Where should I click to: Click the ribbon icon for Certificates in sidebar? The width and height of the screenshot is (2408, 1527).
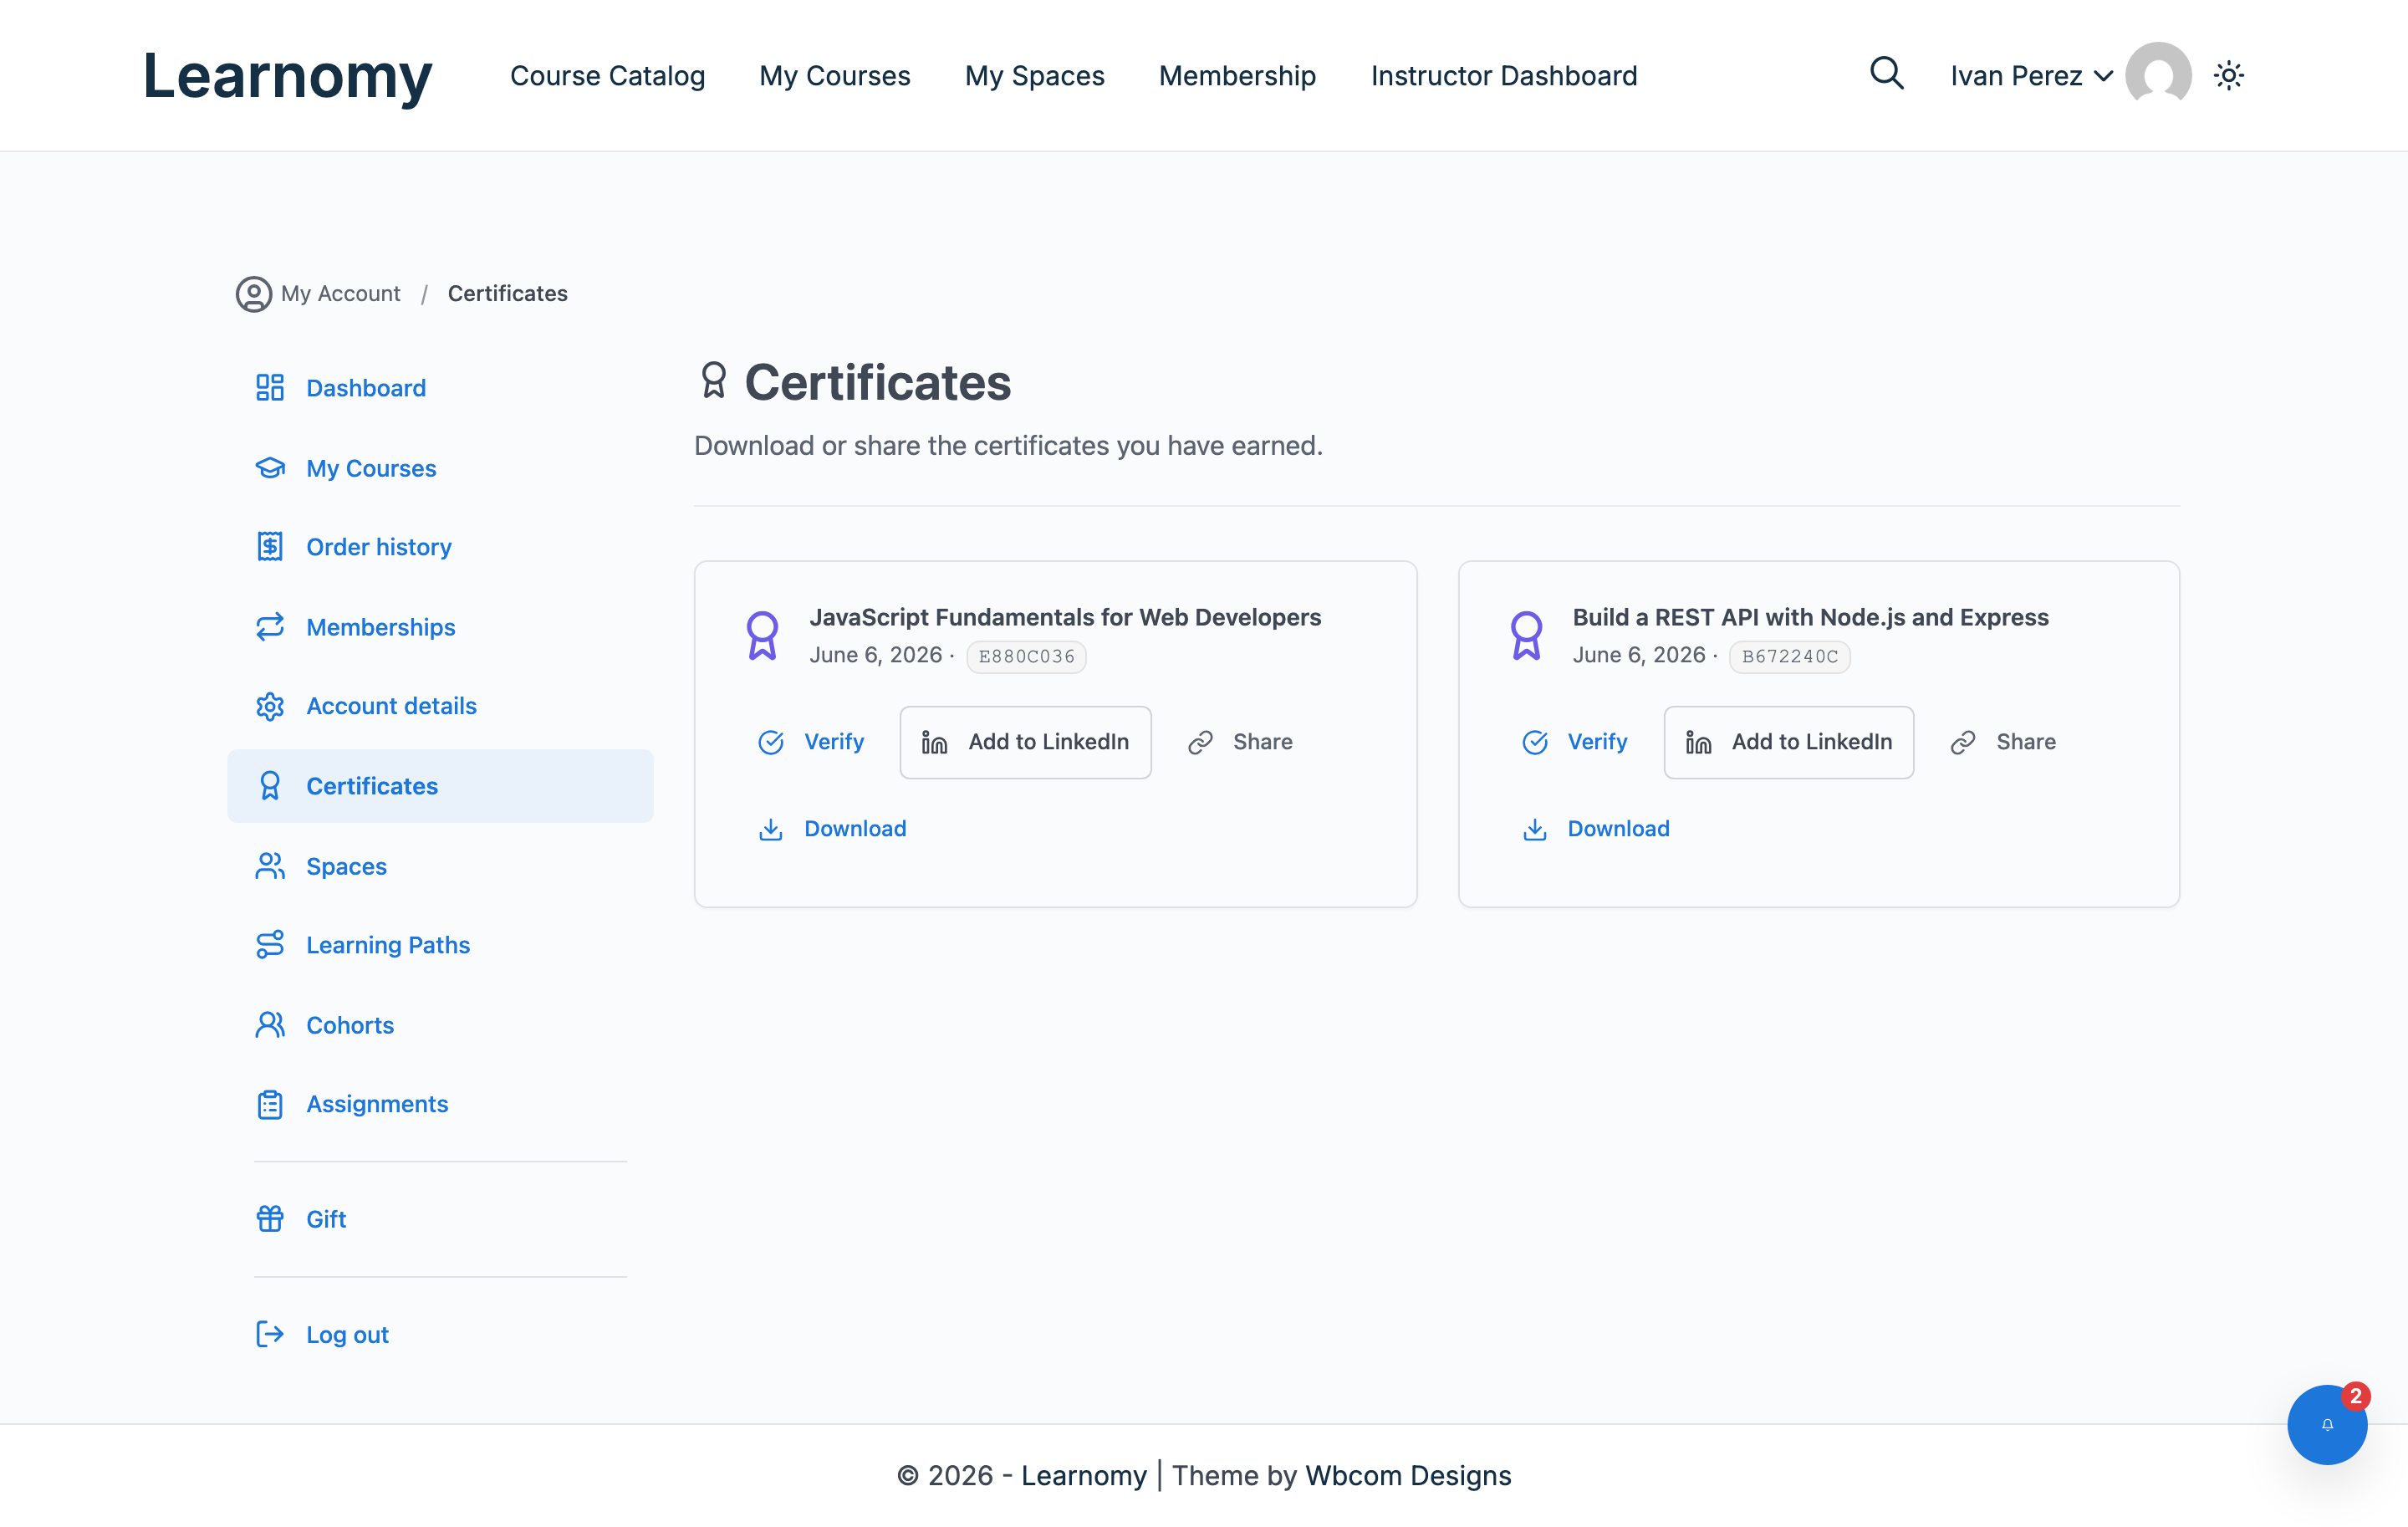coord(270,785)
